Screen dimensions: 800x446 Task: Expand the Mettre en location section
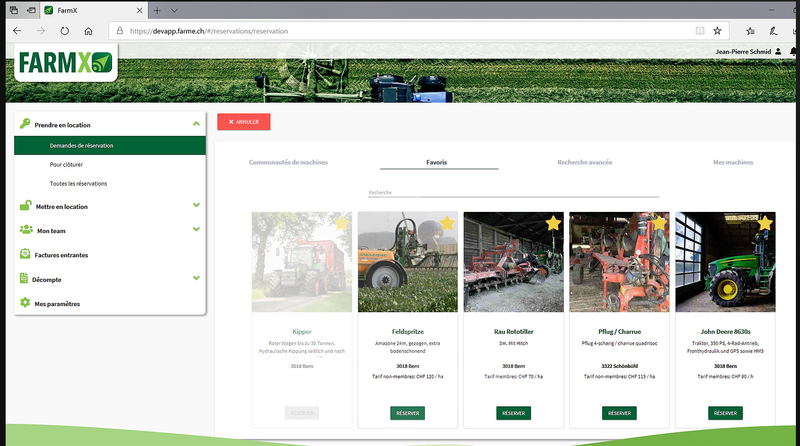tap(197, 206)
